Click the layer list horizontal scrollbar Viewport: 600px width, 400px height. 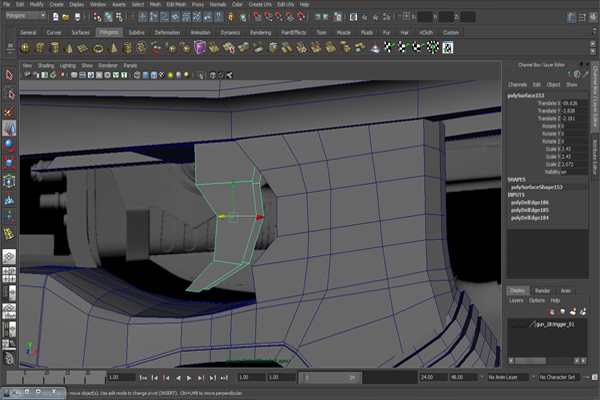(530, 361)
